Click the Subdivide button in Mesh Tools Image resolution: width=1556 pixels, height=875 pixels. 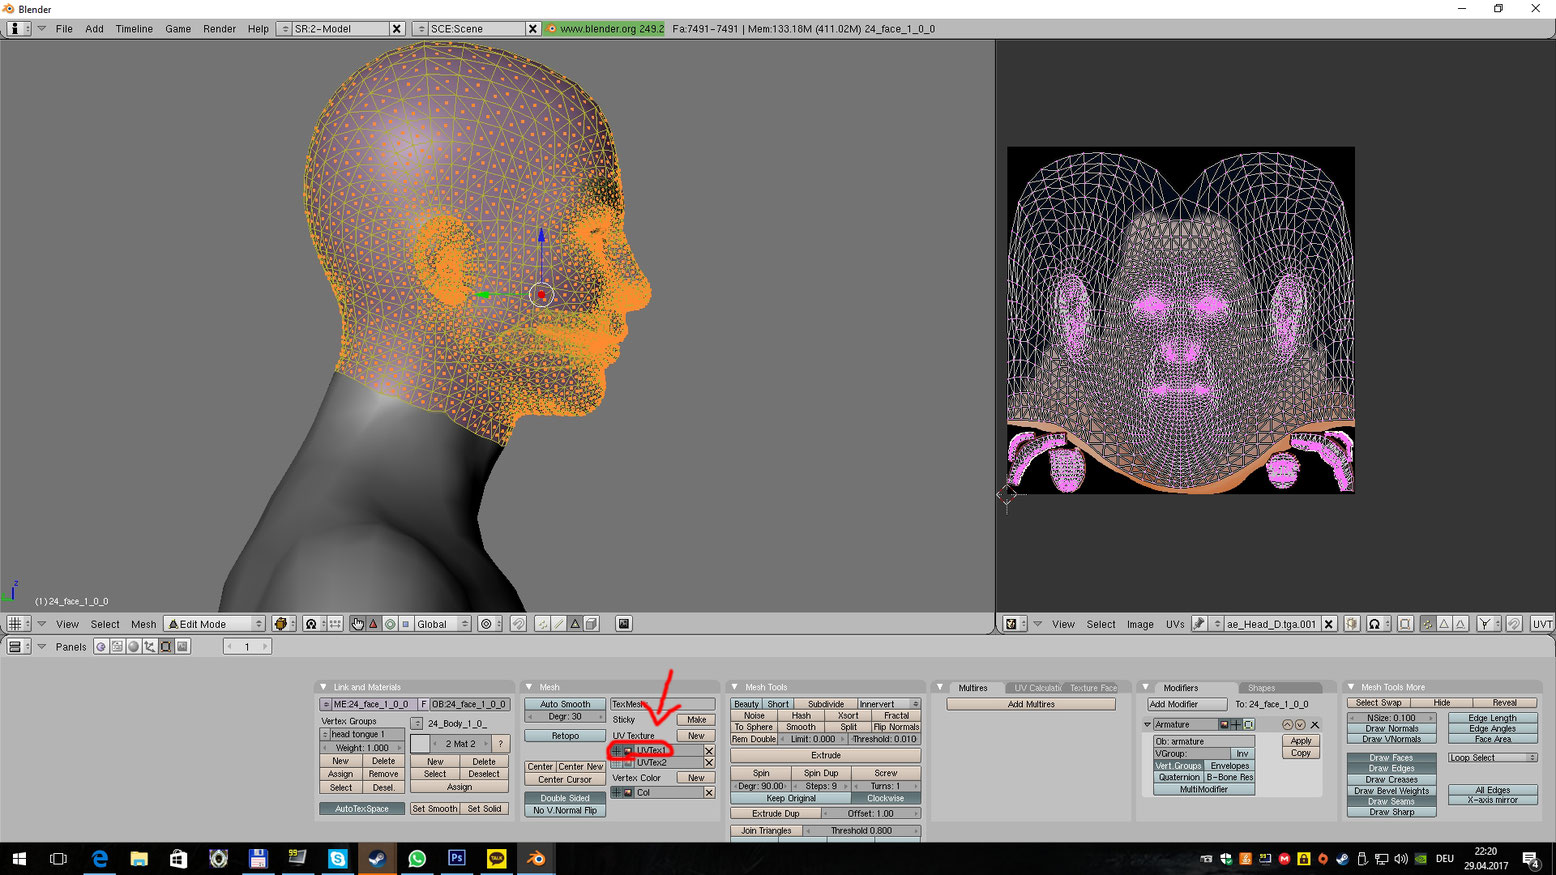(x=824, y=703)
